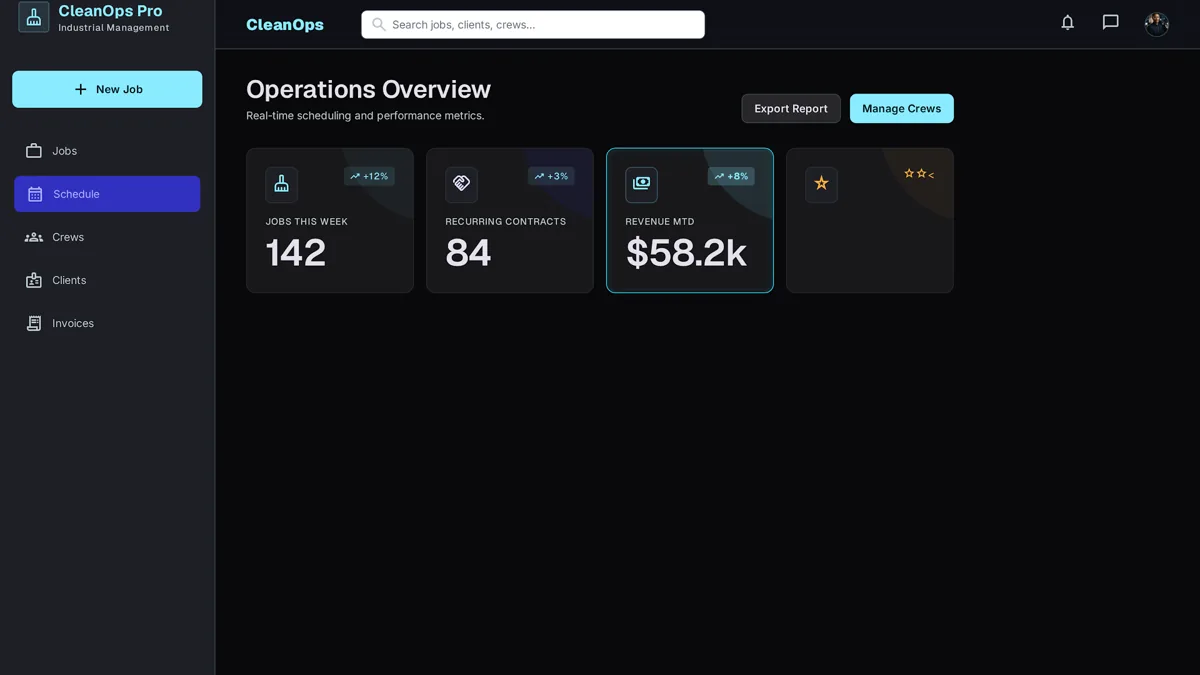Select the $58.2k revenue value
The height and width of the screenshot is (675, 1200).
tap(687, 253)
